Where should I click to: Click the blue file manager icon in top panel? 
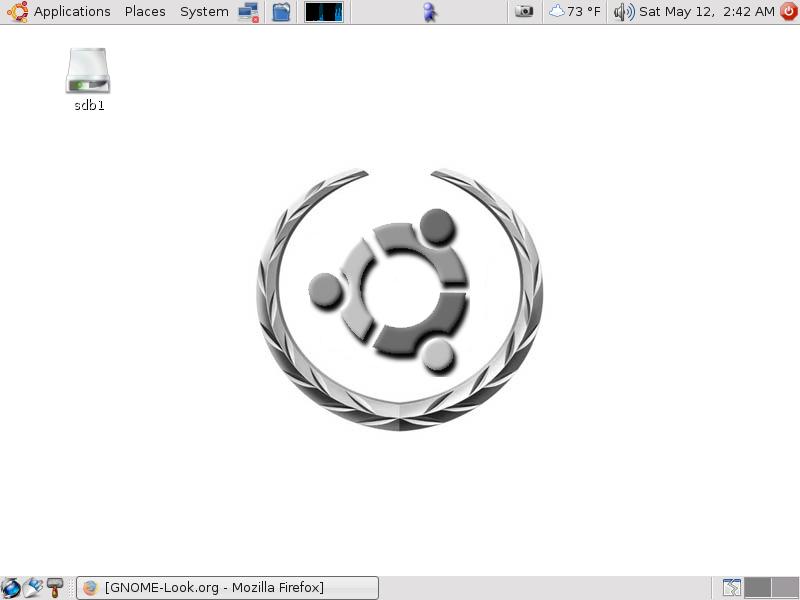coord(281,12)
